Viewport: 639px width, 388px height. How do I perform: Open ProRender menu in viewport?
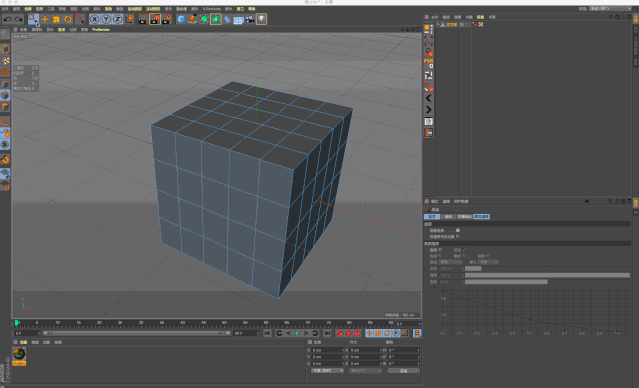tap(101, 30)
